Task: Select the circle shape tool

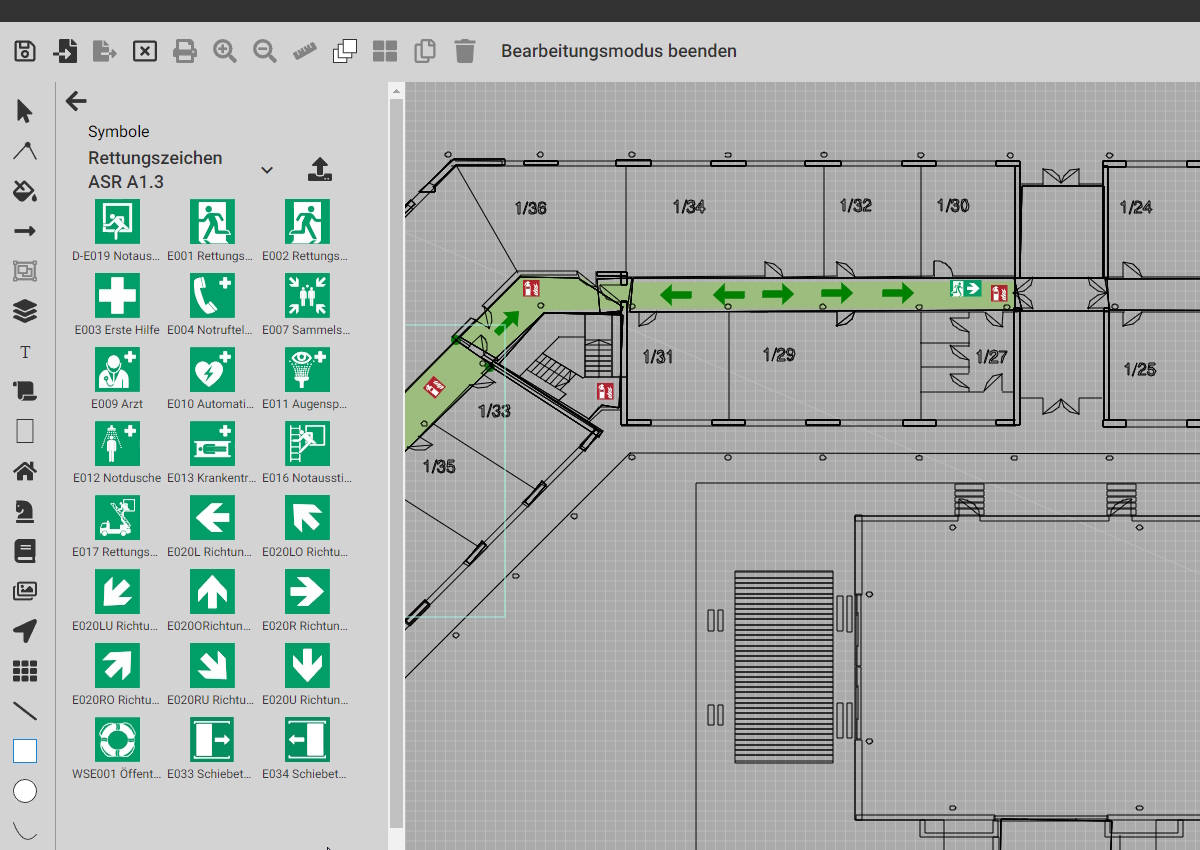Action: point(25,792)
